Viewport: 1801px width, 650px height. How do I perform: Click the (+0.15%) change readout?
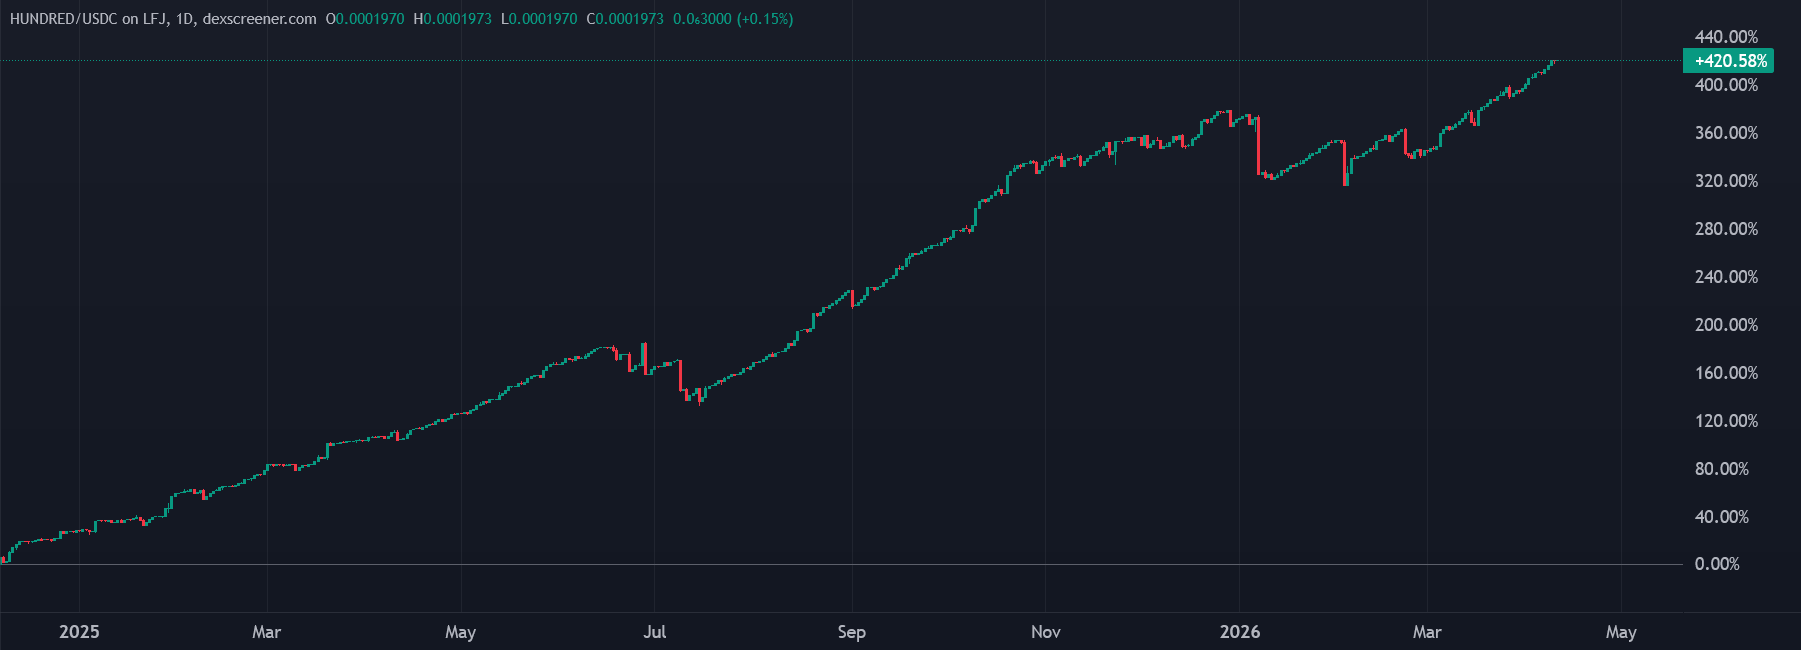pos(764,19)
